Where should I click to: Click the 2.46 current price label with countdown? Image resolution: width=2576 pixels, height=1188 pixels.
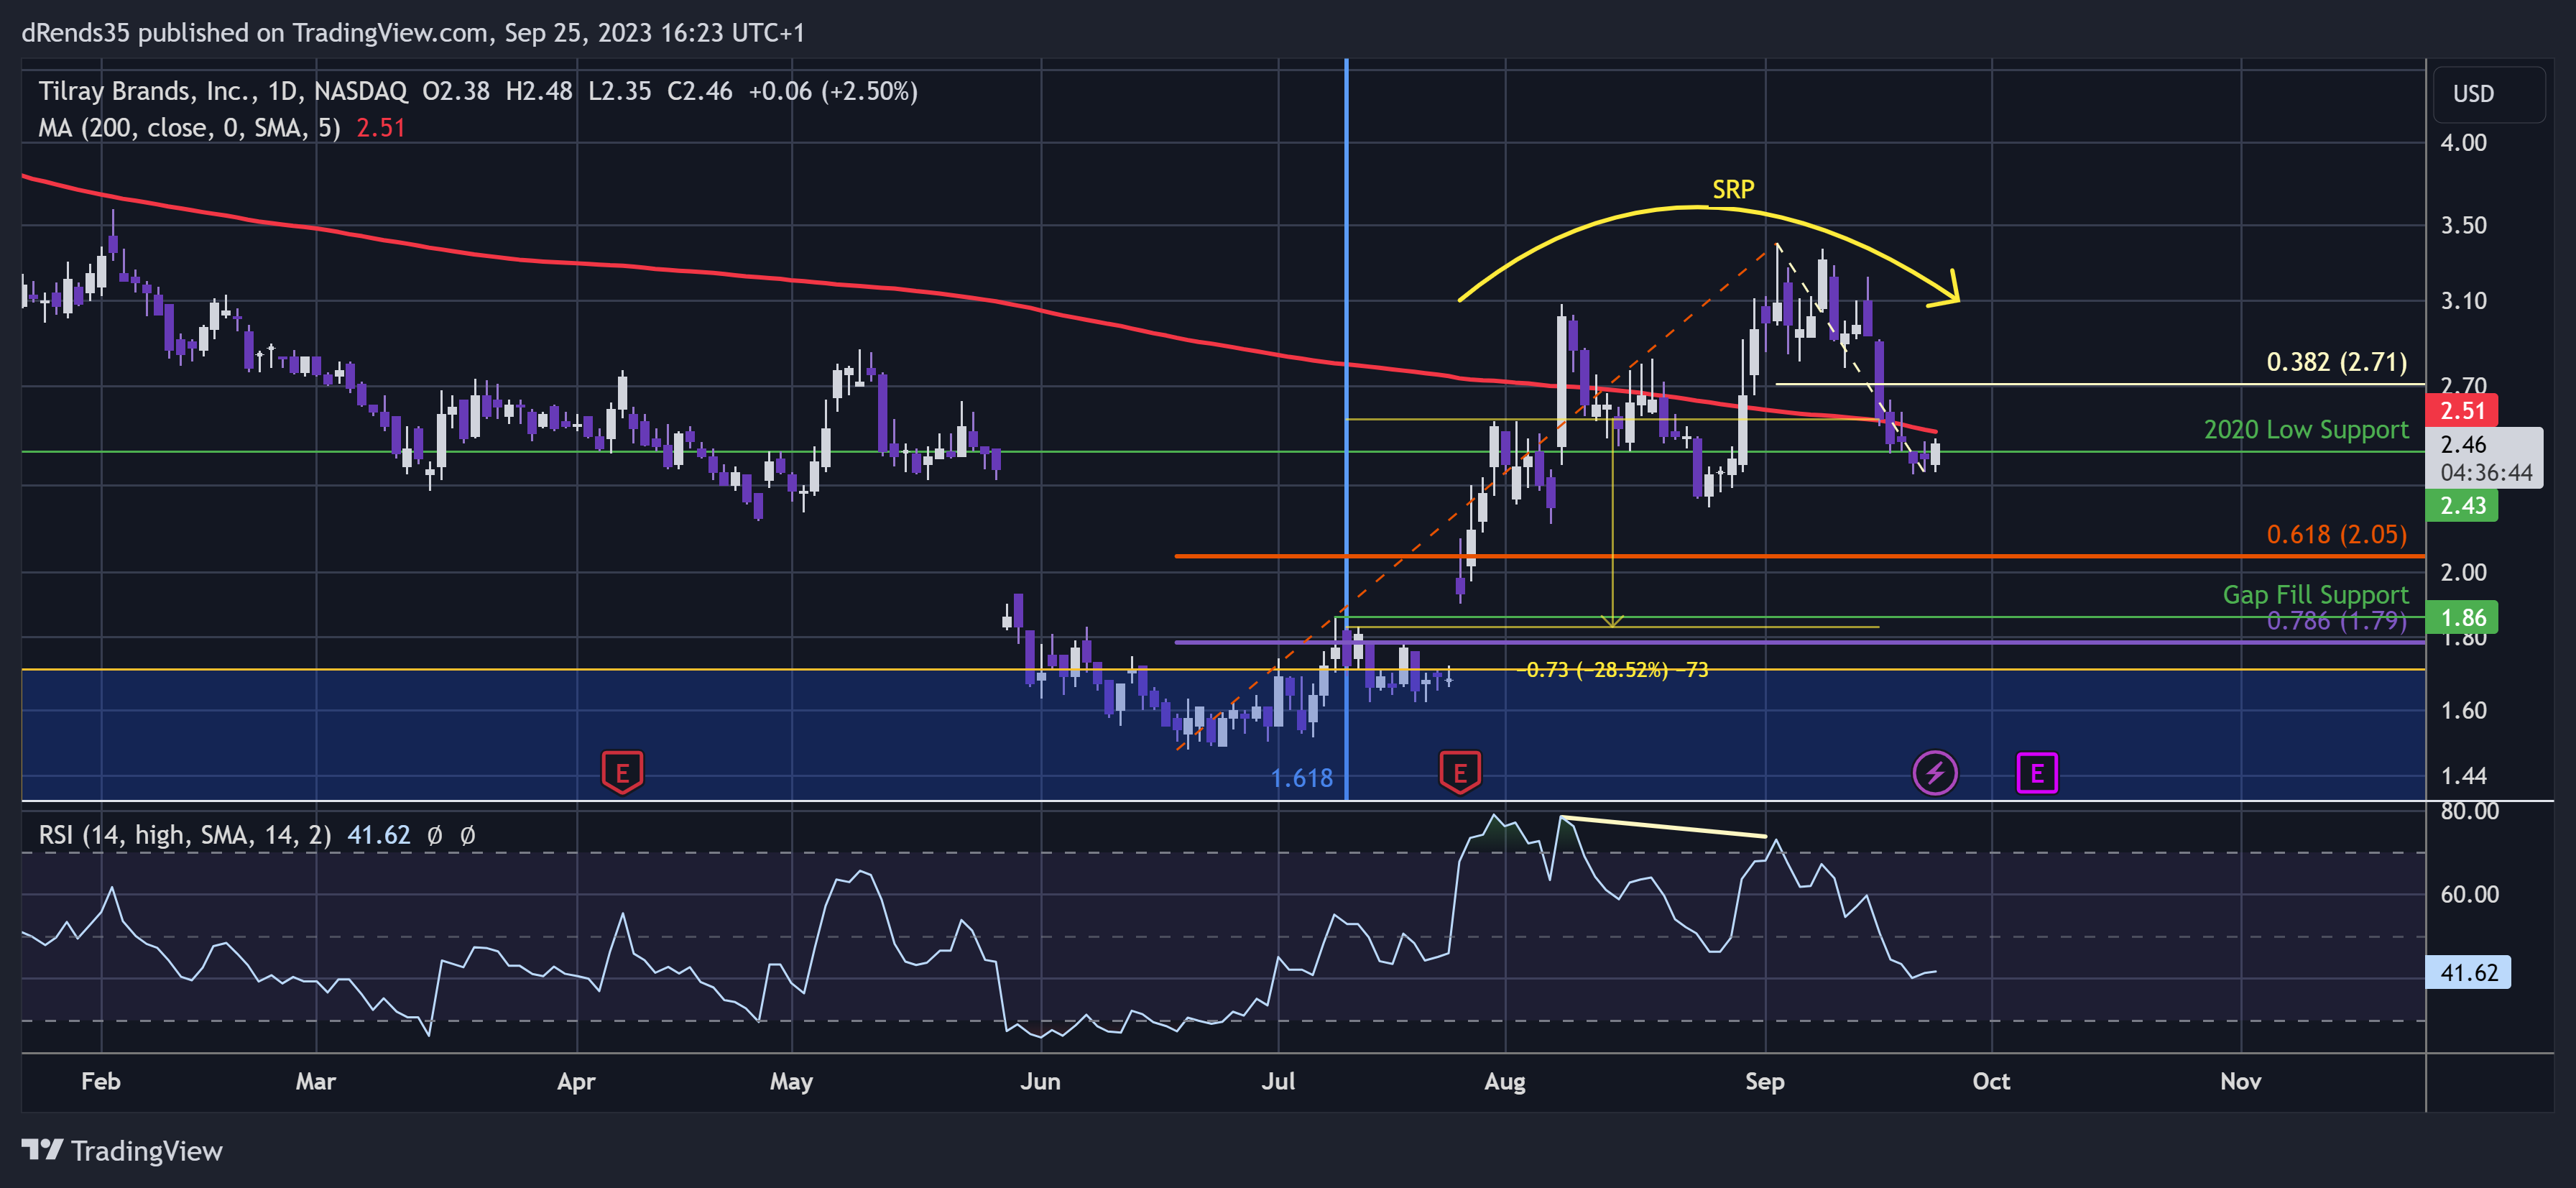click(2485, 458)
